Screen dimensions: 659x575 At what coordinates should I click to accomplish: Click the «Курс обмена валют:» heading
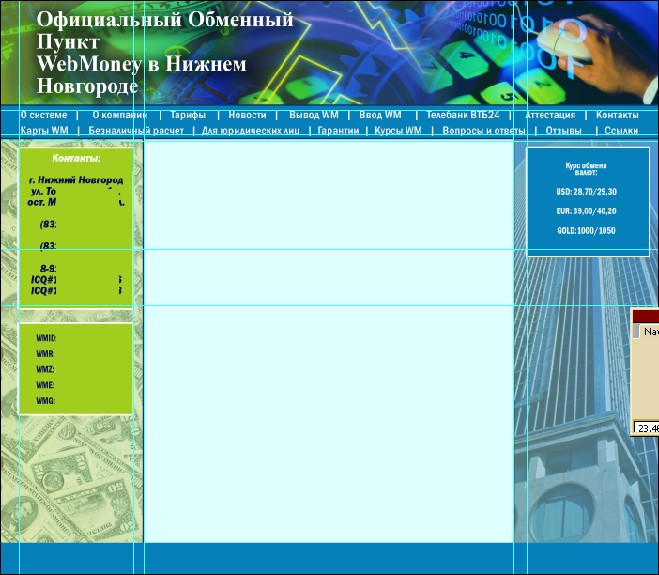(x=586, y=169)
